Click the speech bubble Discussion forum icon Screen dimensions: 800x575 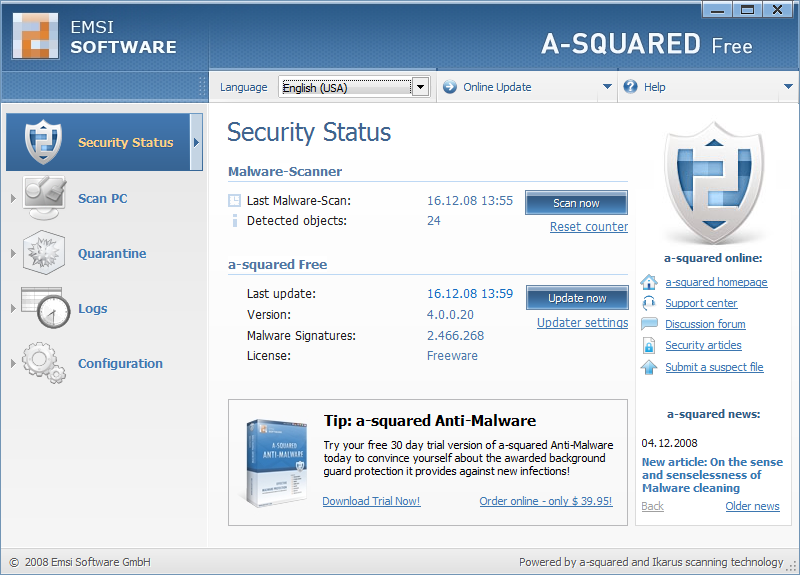pyautogui.click(x=649, y=324)
